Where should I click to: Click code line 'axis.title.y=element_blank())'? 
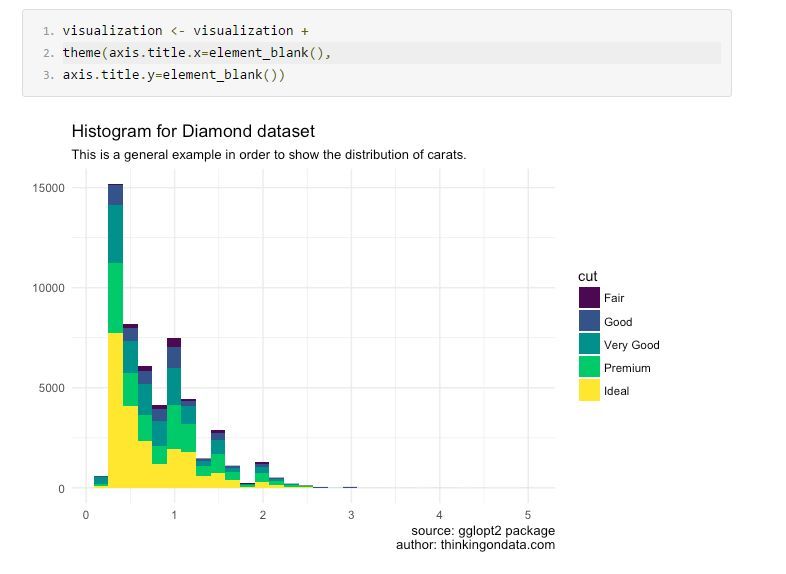pos(173,75)
